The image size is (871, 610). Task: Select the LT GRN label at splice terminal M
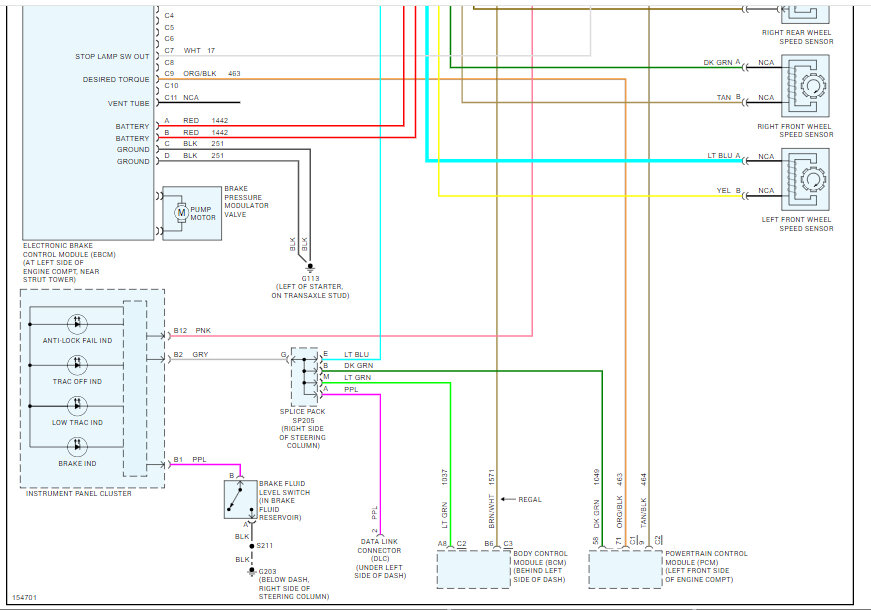pos(357,378)
